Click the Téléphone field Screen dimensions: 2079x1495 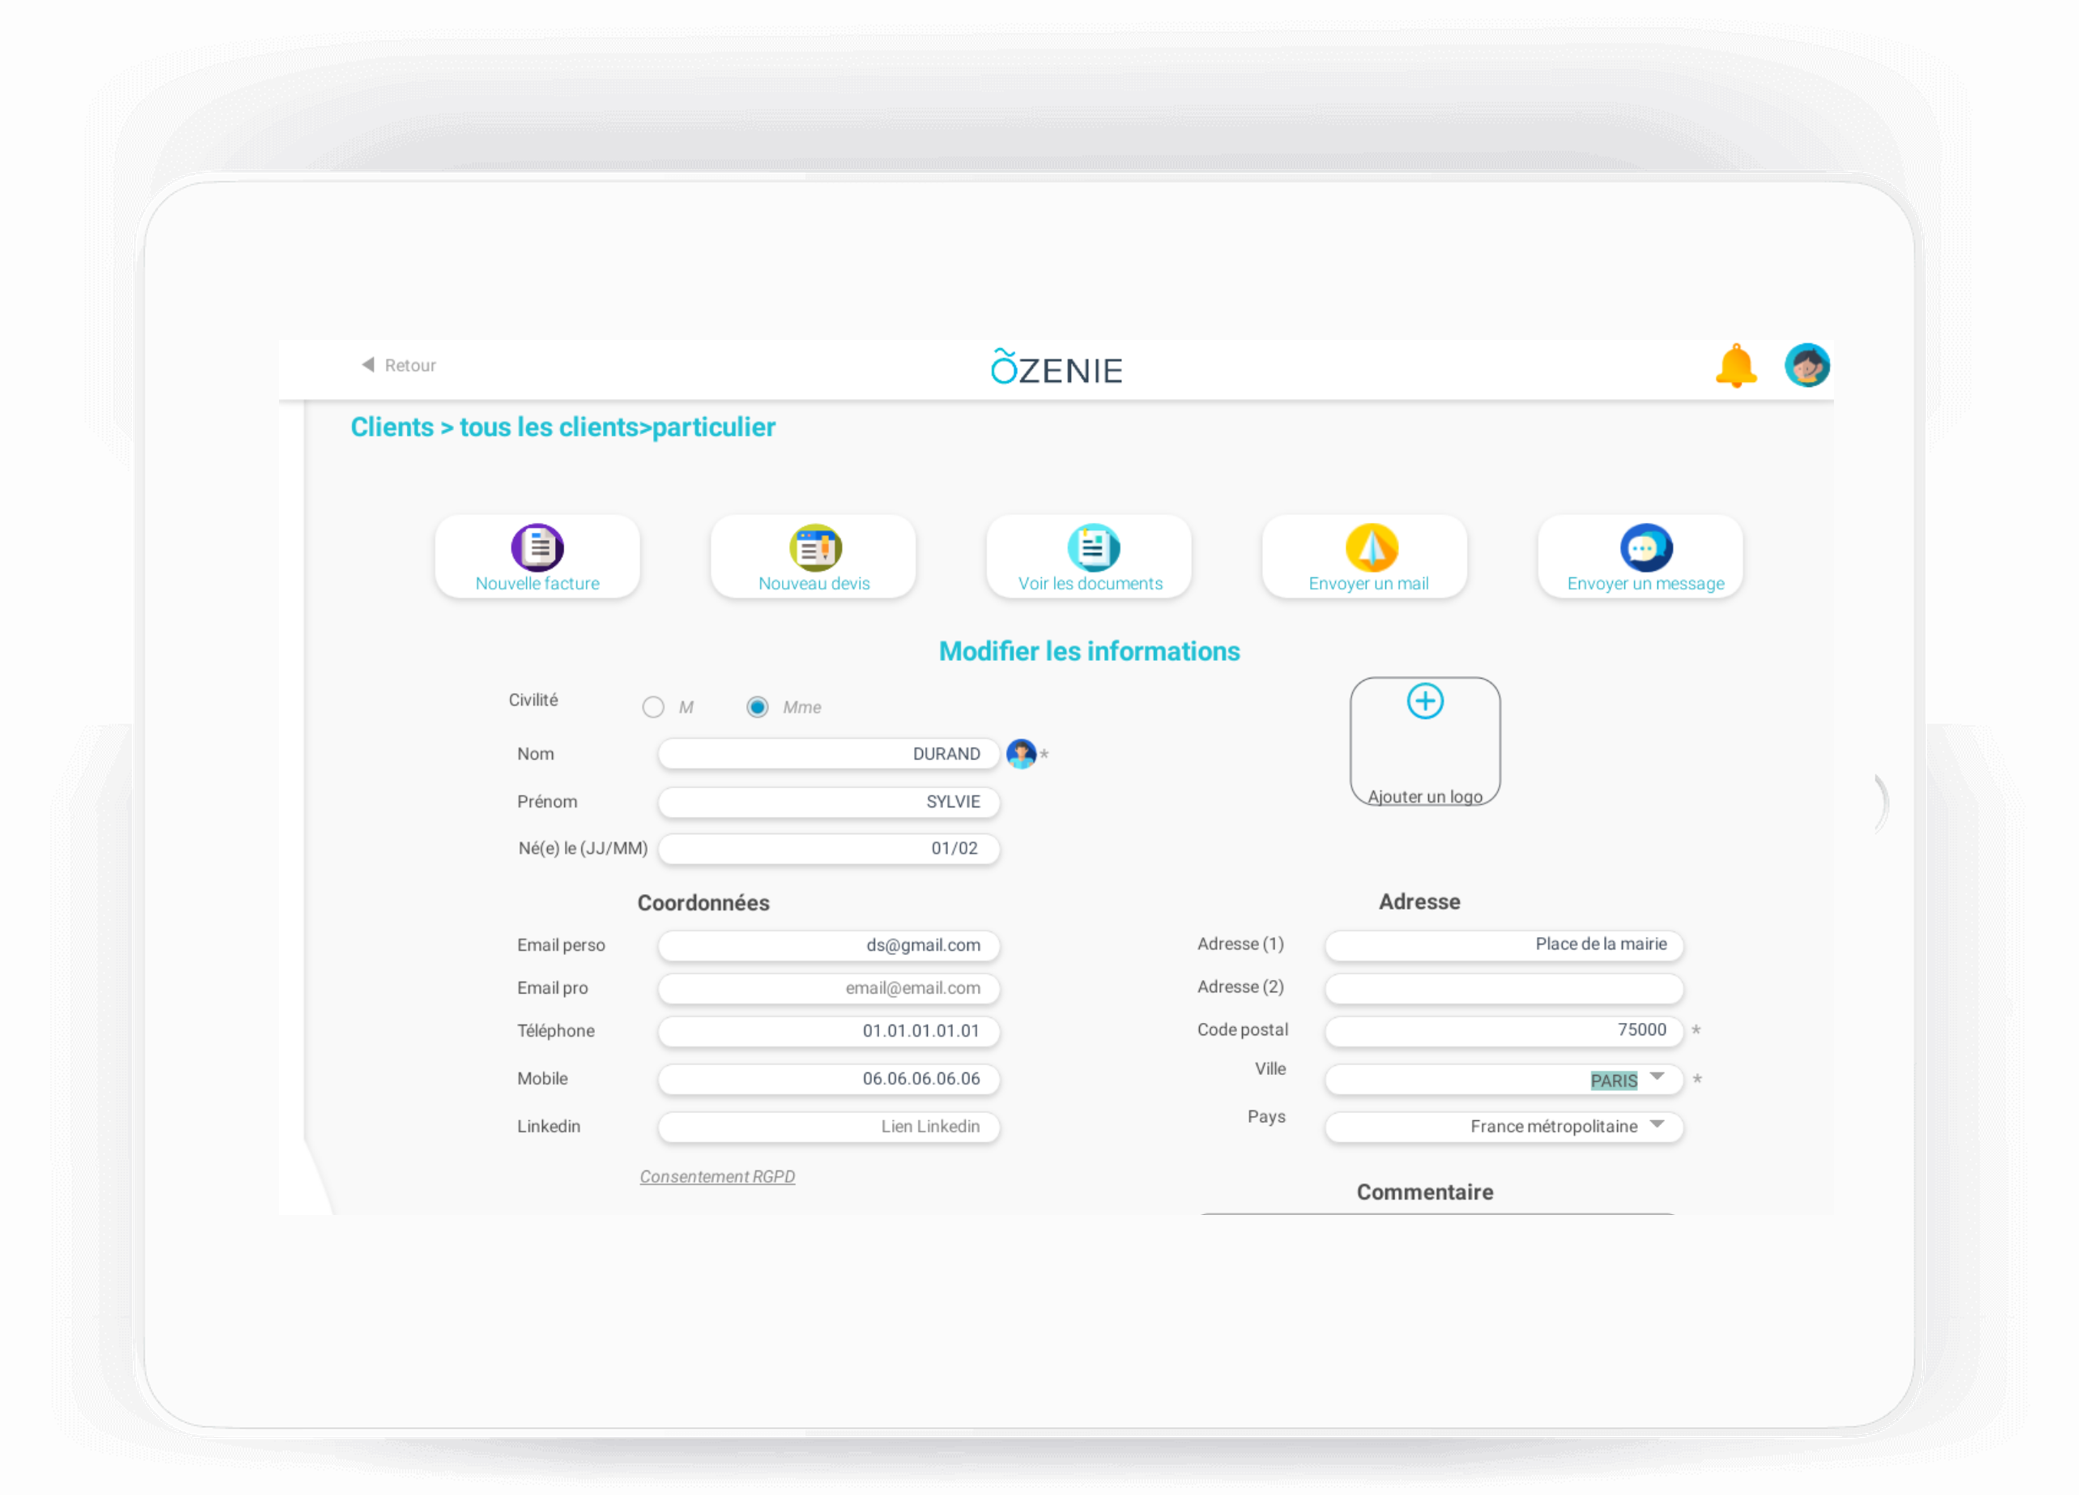coord(828,1031)
